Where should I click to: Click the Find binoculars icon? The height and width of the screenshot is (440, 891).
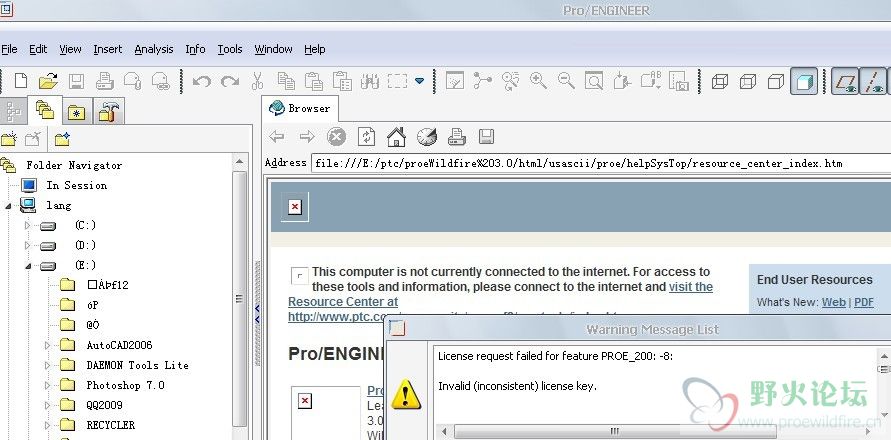[x=369, y=81]
